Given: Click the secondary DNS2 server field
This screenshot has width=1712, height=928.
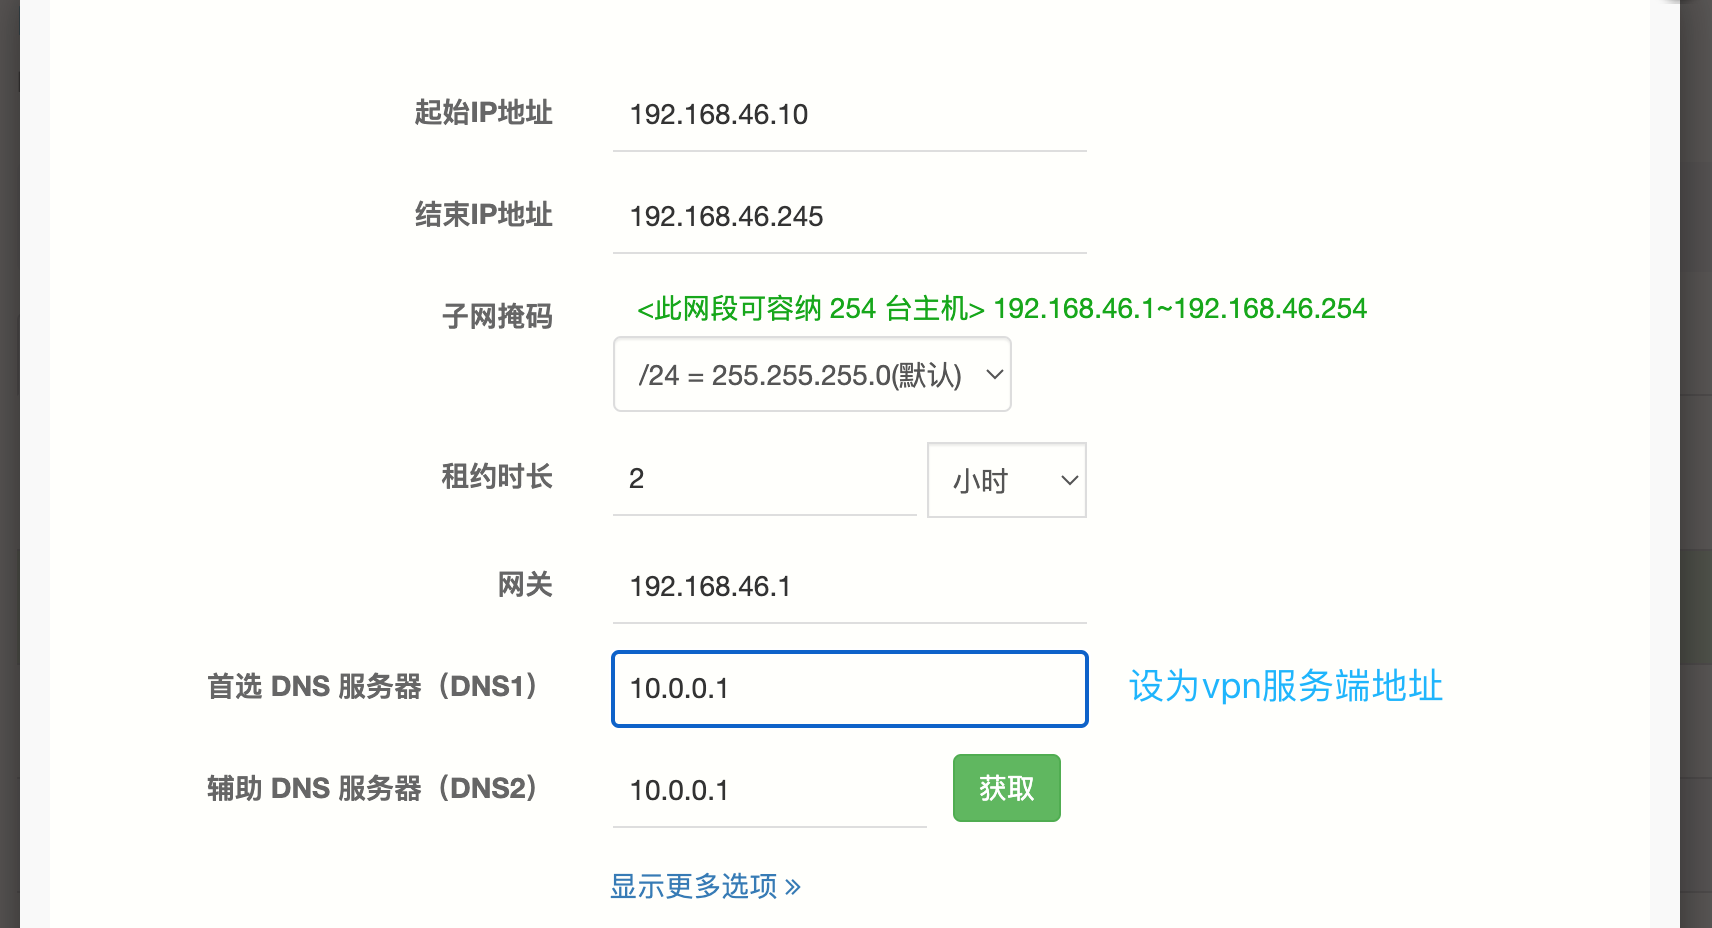Looking at the screenshot, I should (x=768, y=791).
